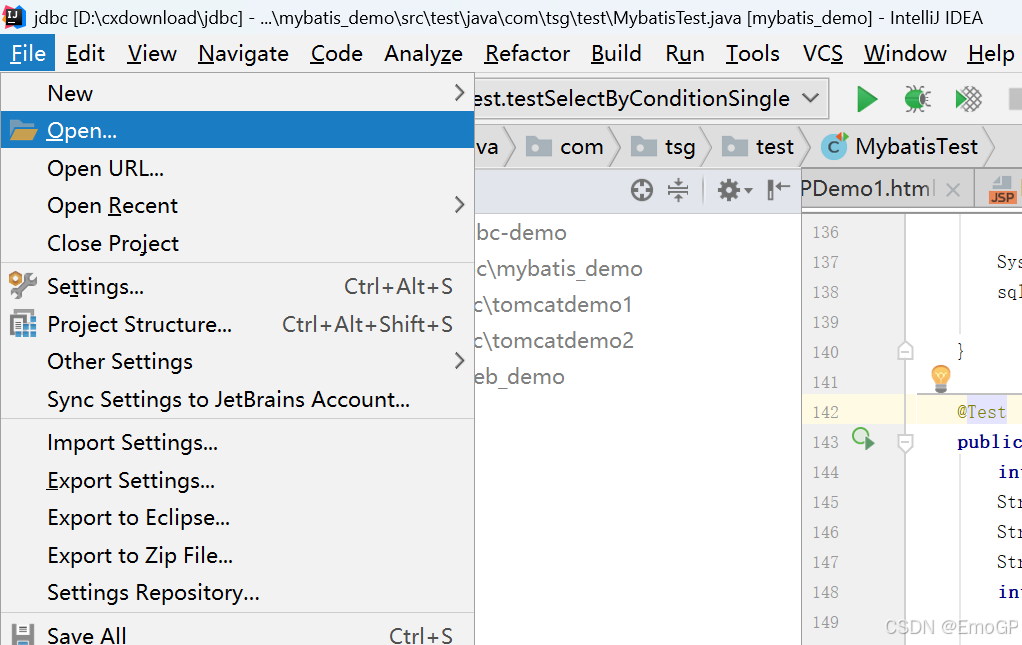Open the run configuration dropdown
Image resolution: width=1022 pixels, height=645 pixels.
[810, 98]
